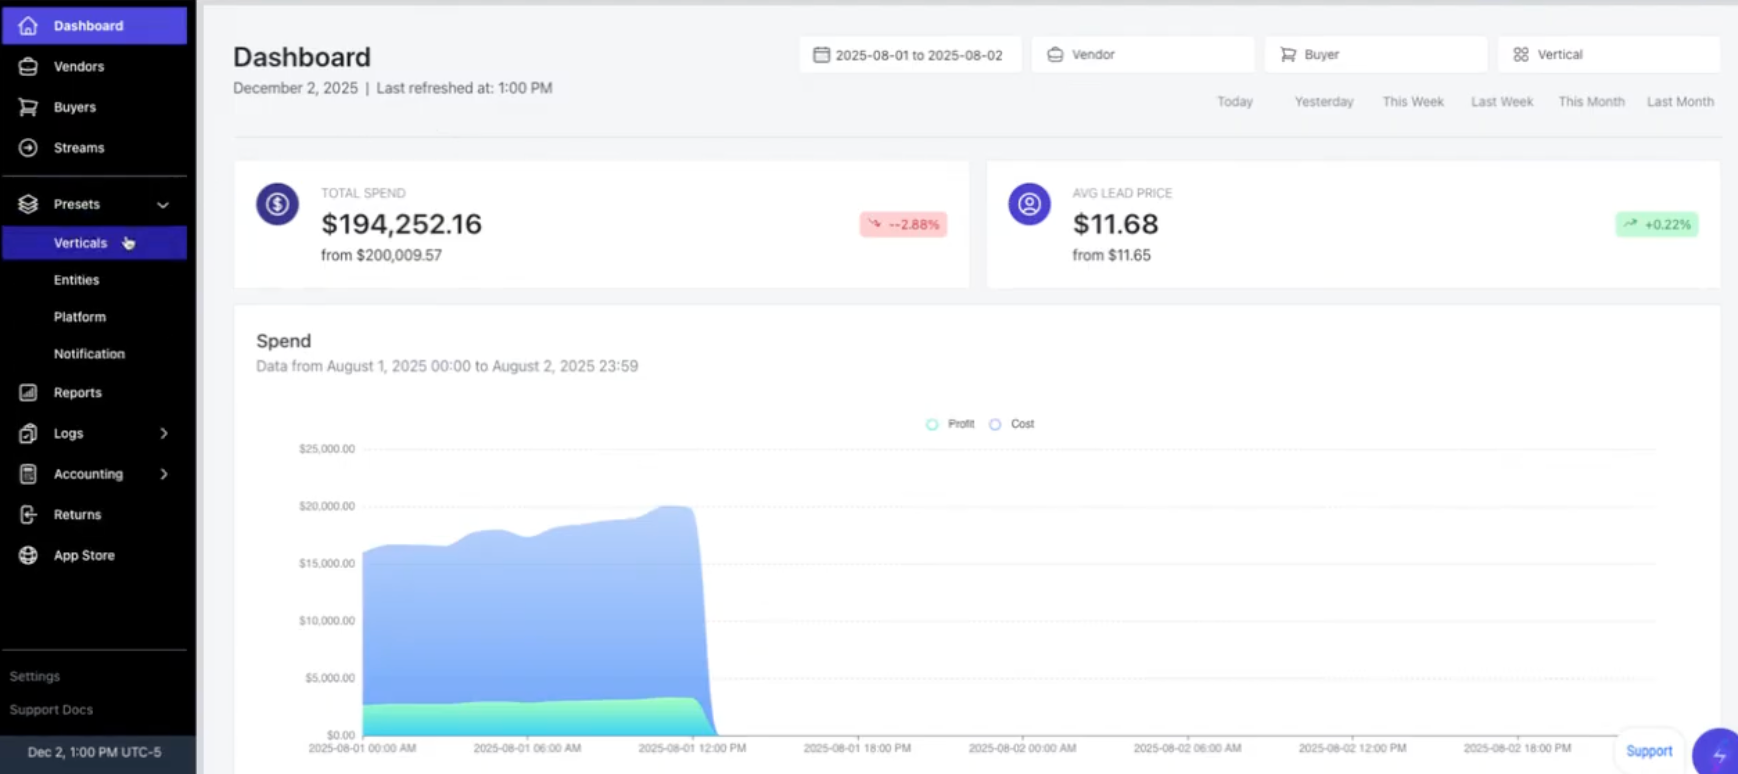Click the Total Spend dollar icon

pos(278,204)
